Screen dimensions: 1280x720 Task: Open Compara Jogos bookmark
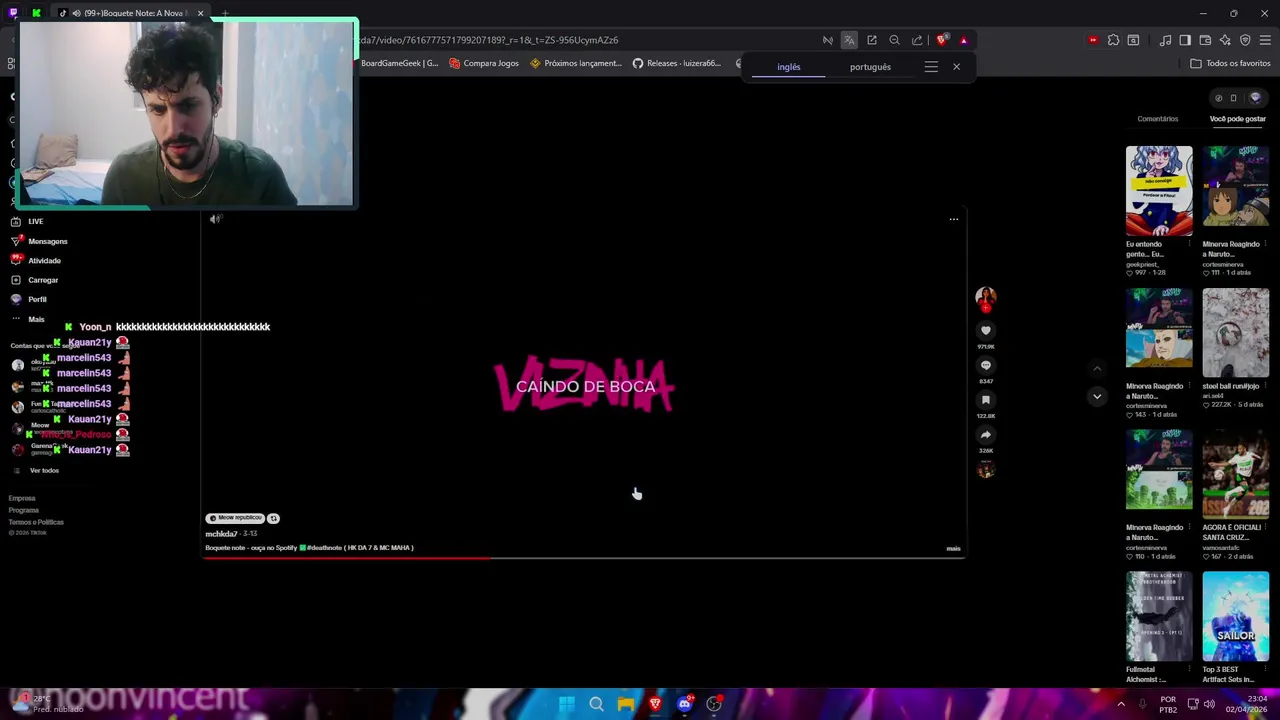tap(484, 63)
